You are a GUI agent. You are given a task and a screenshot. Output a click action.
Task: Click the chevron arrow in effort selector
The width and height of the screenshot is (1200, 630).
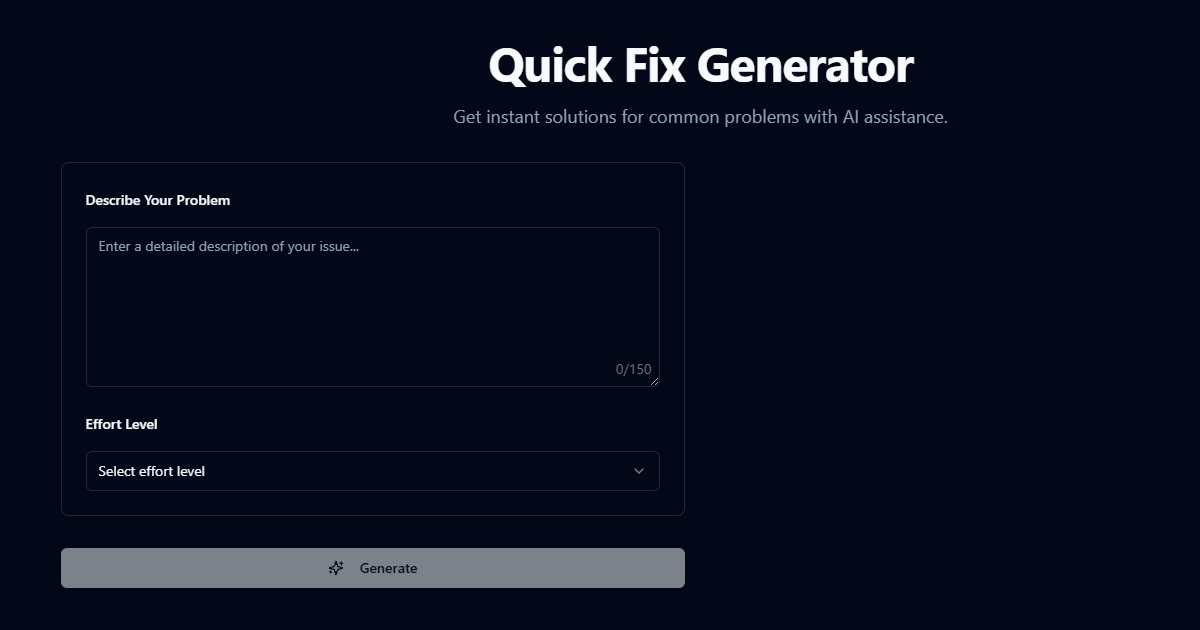[639, 471]
